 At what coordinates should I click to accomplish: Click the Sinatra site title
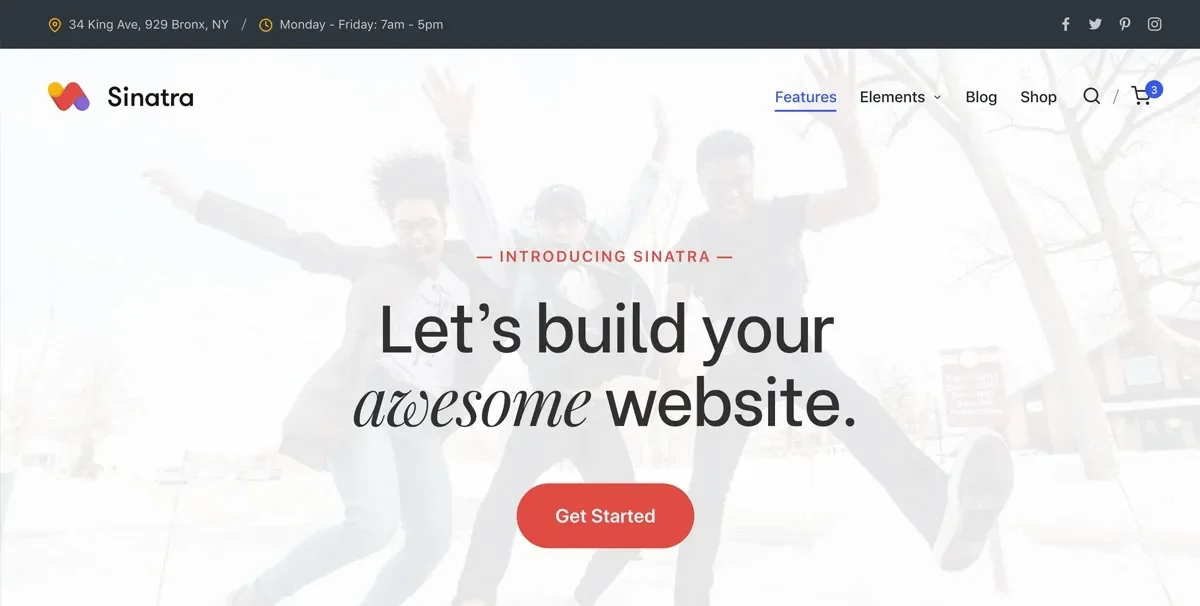(x=150, y=97)
